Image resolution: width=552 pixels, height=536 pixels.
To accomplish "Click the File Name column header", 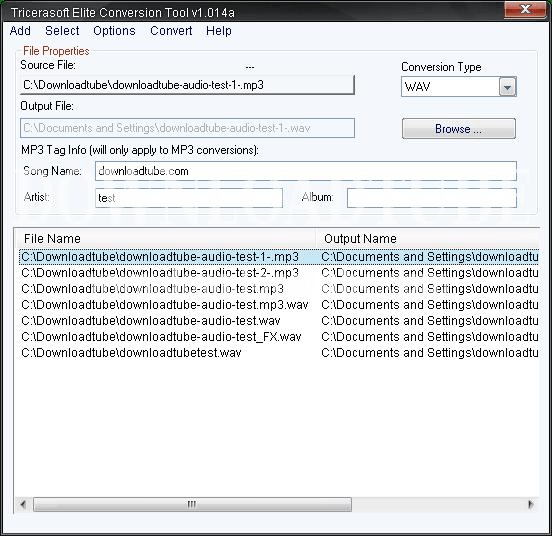I will pyautogui.click(x=166, y=238).
